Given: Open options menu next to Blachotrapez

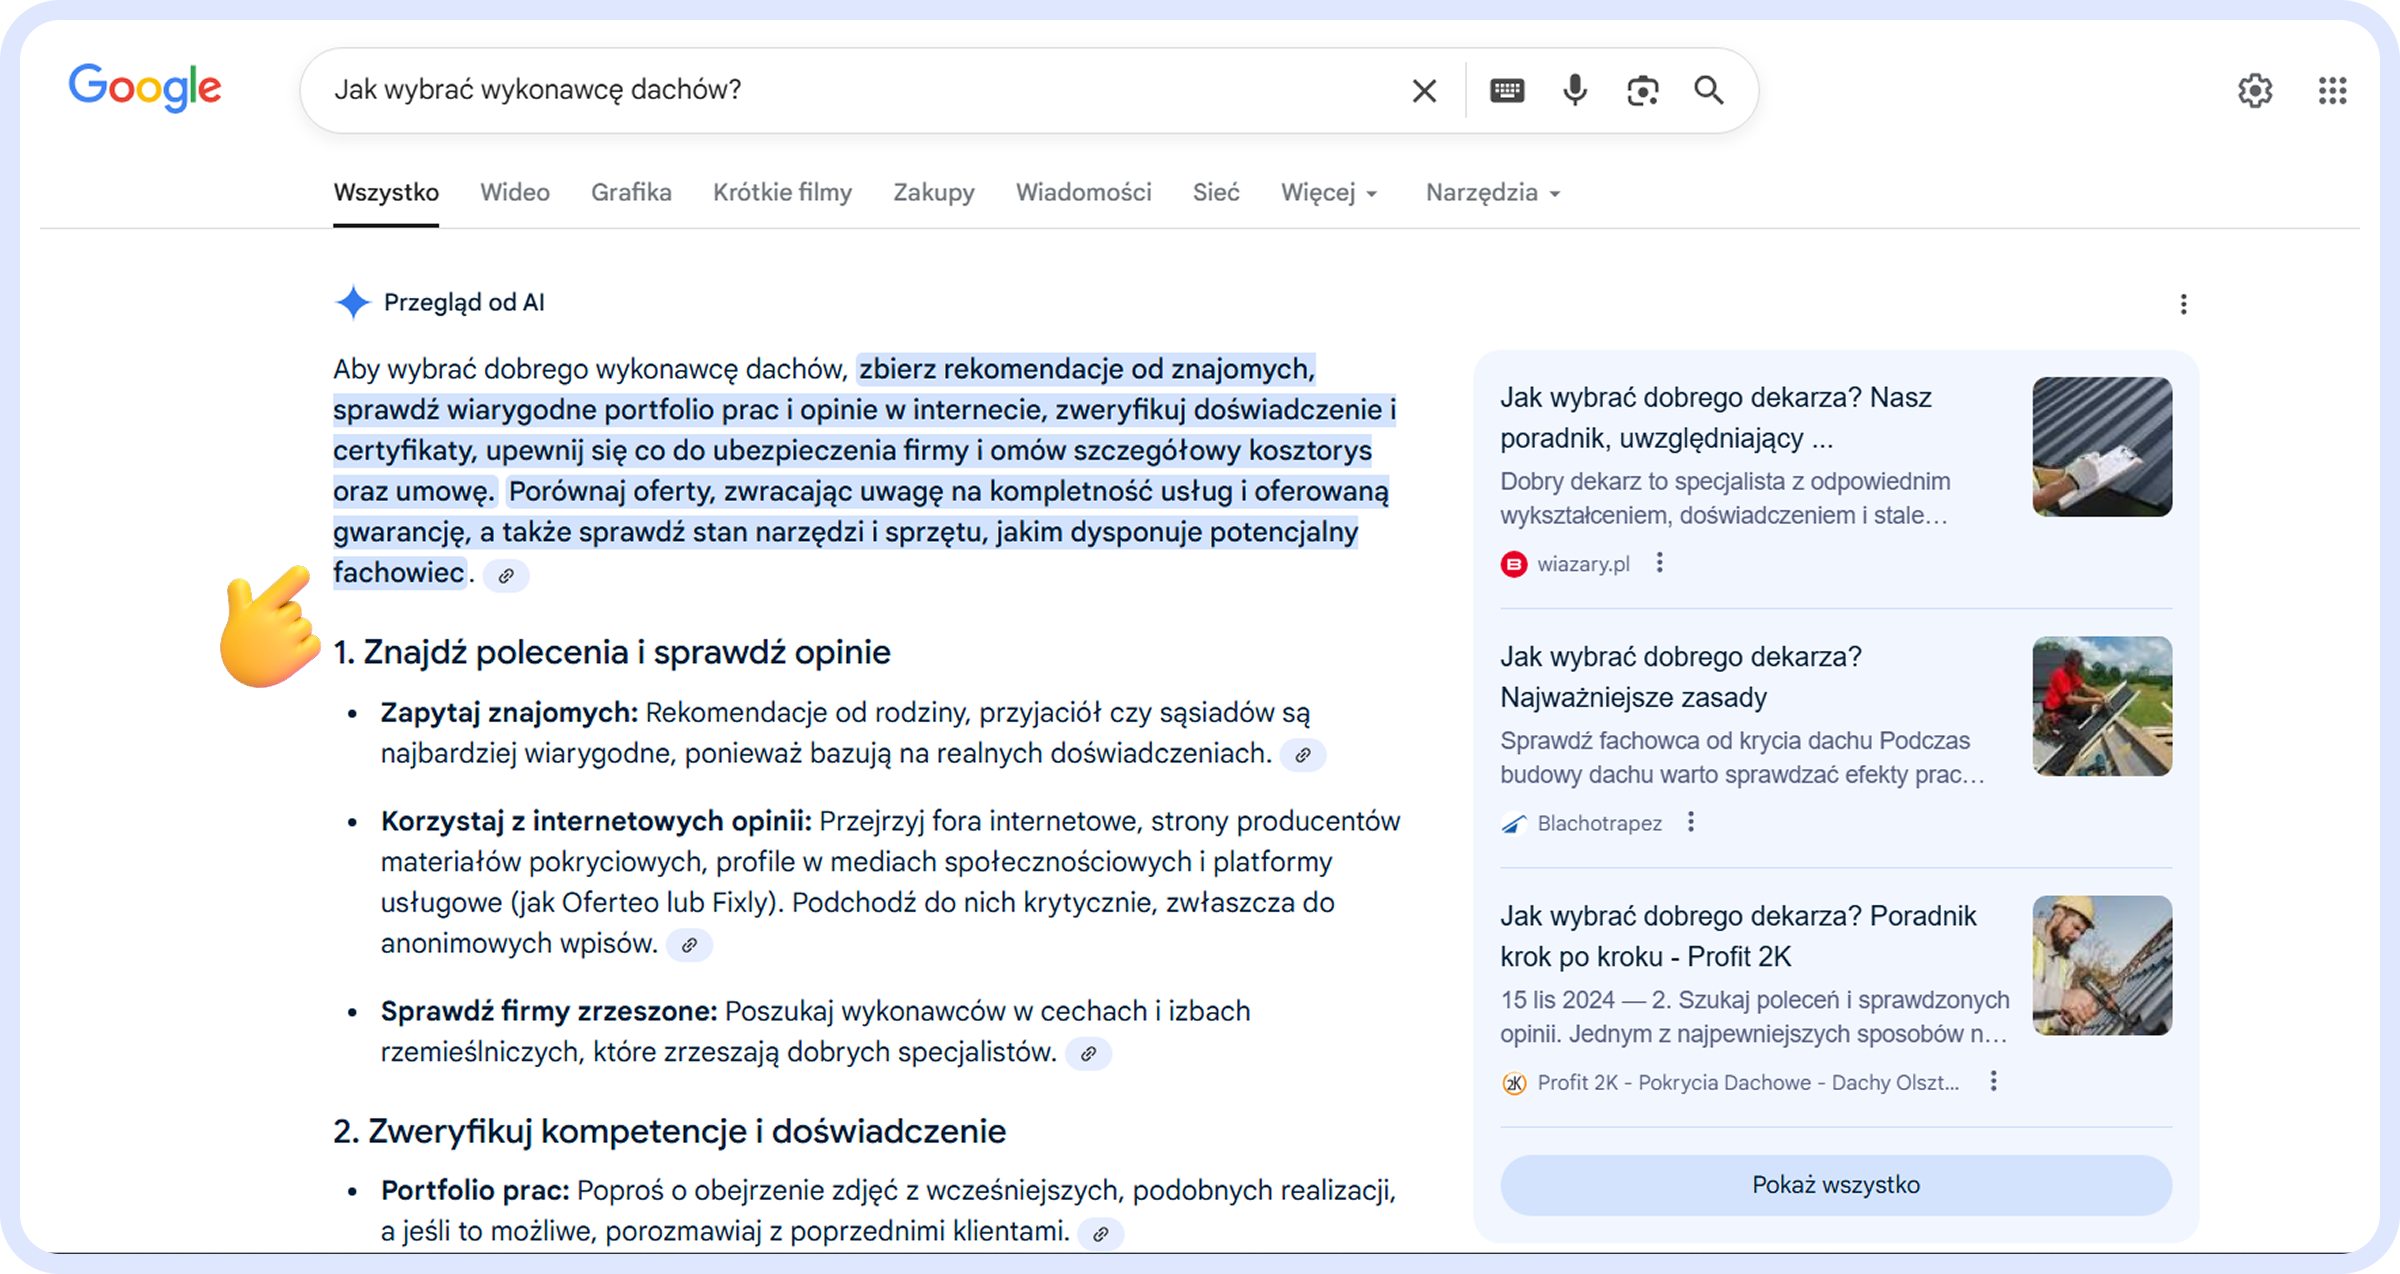Looking at the screenshot, I should [x=1690, y=822].
